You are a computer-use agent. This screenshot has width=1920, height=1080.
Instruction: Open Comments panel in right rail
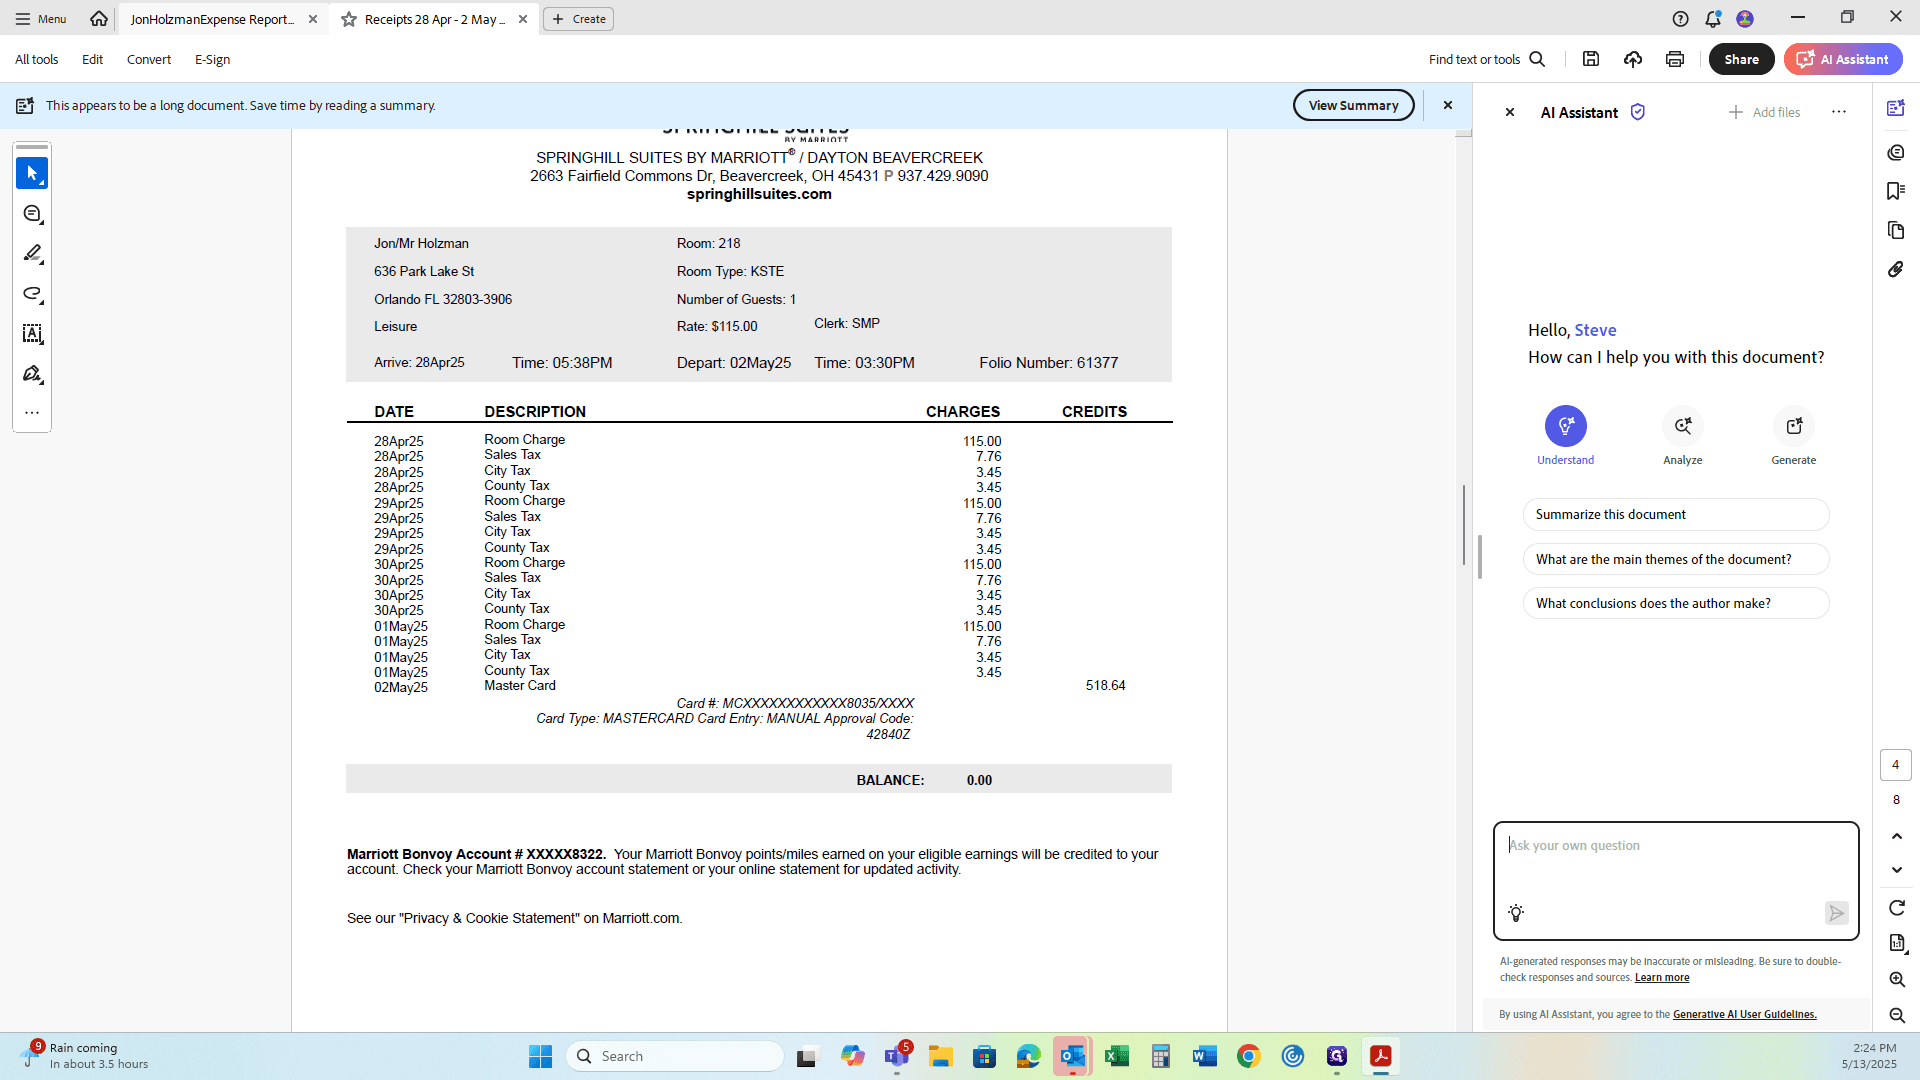coord(1896,152)
